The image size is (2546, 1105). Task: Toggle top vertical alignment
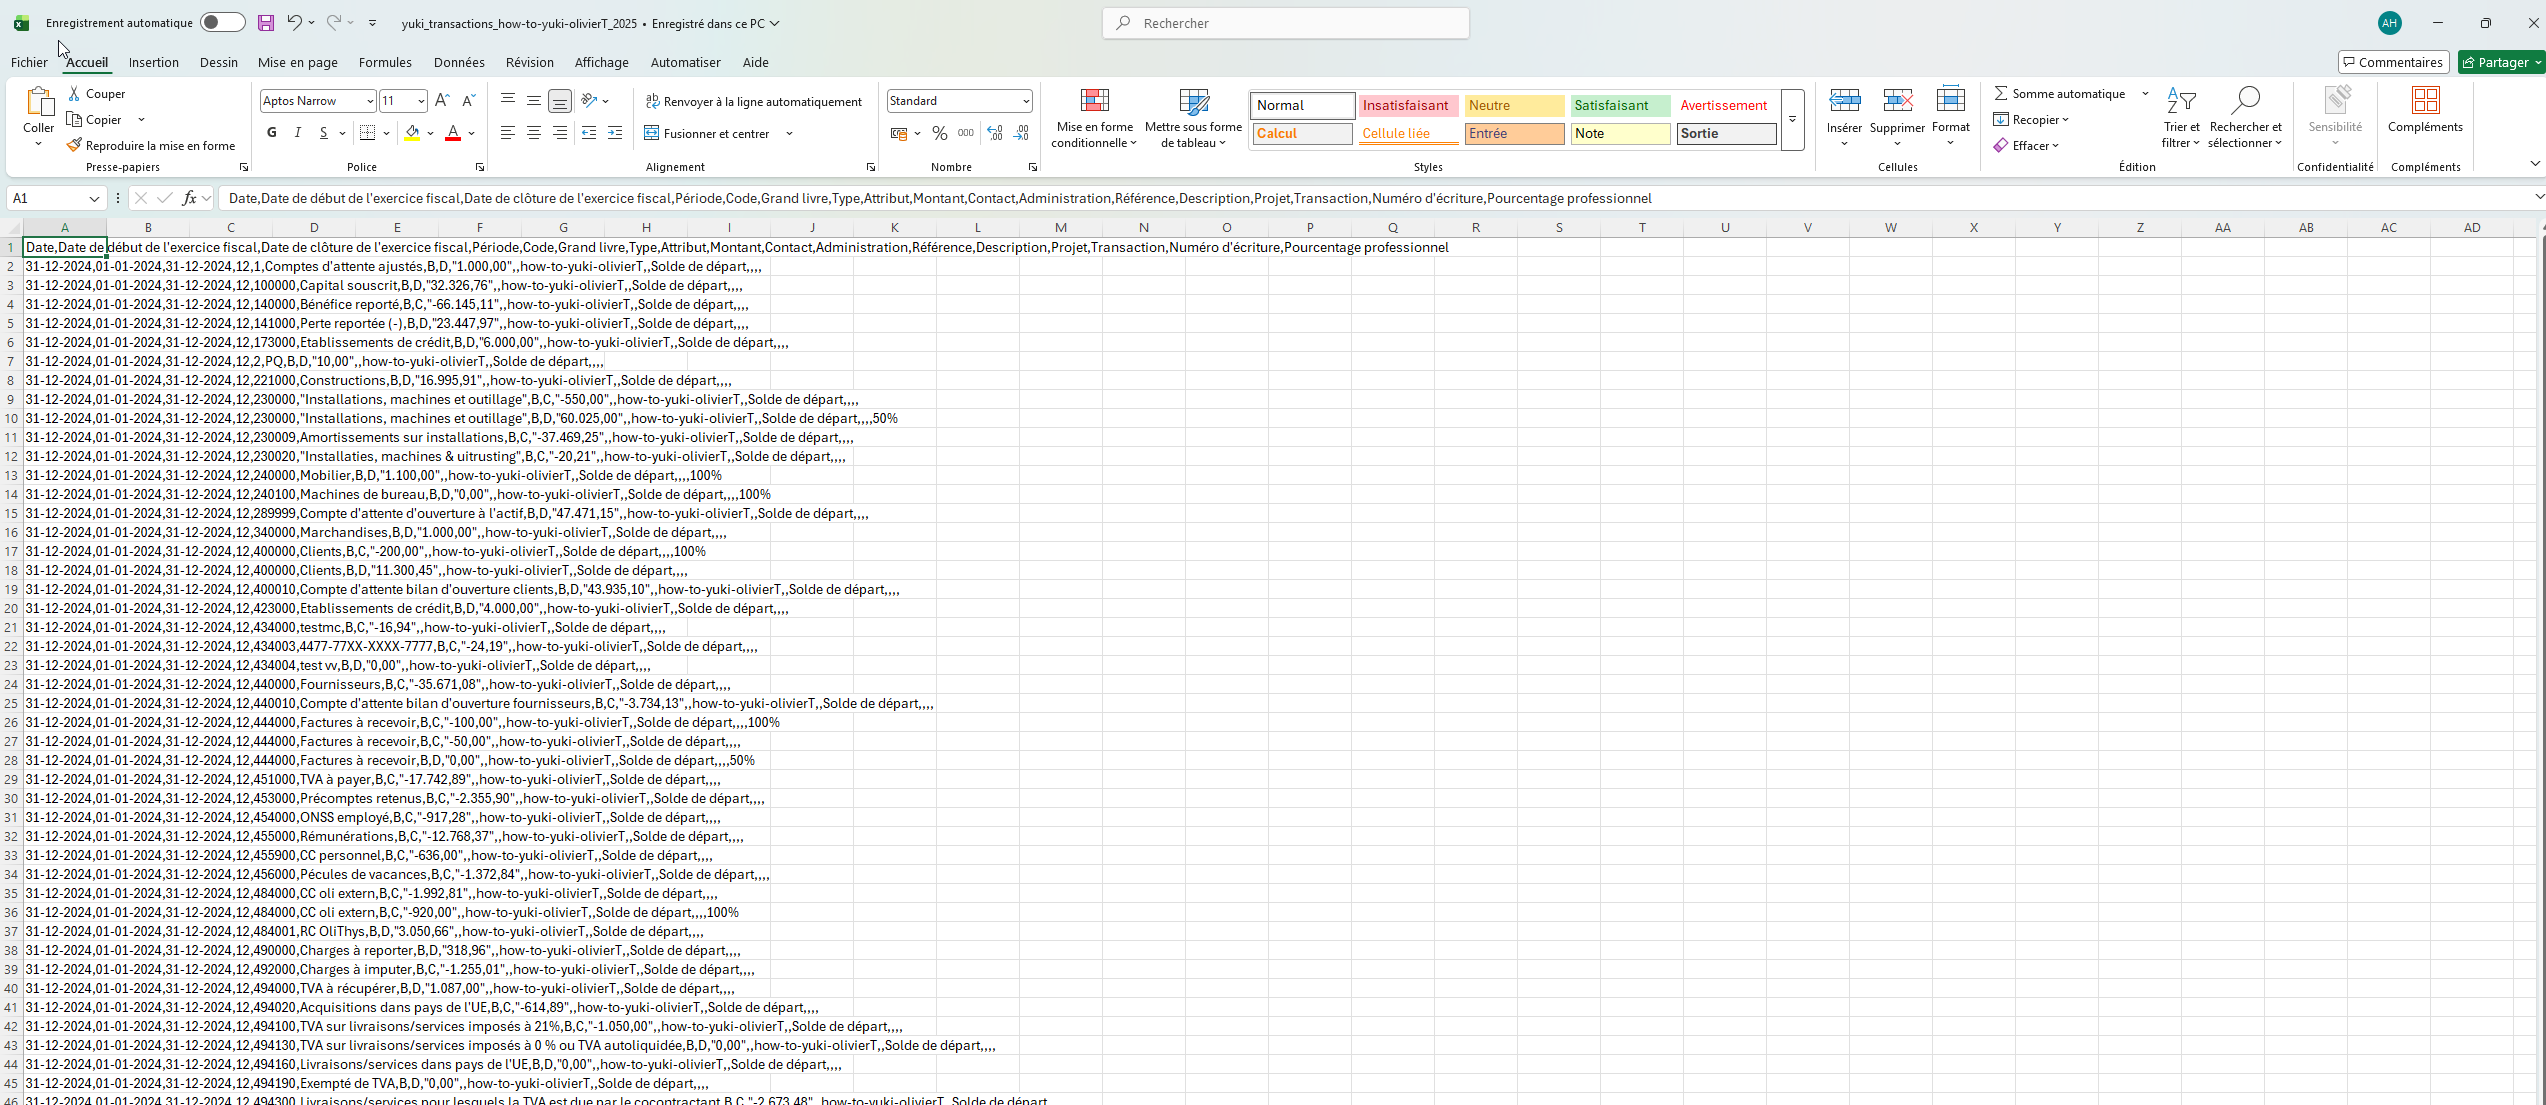point(508,100)
